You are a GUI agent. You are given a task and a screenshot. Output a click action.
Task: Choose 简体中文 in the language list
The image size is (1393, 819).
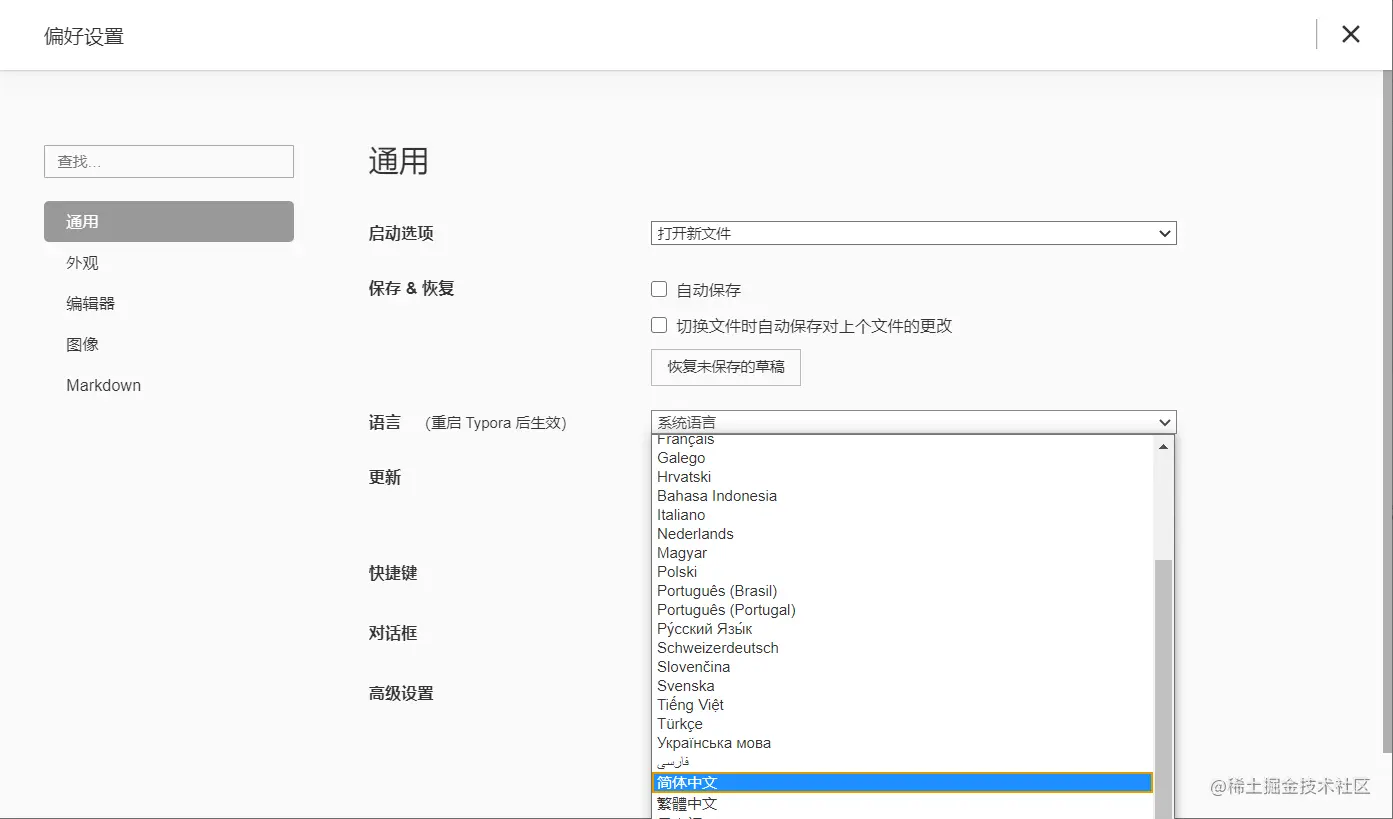tap(903, 783)
